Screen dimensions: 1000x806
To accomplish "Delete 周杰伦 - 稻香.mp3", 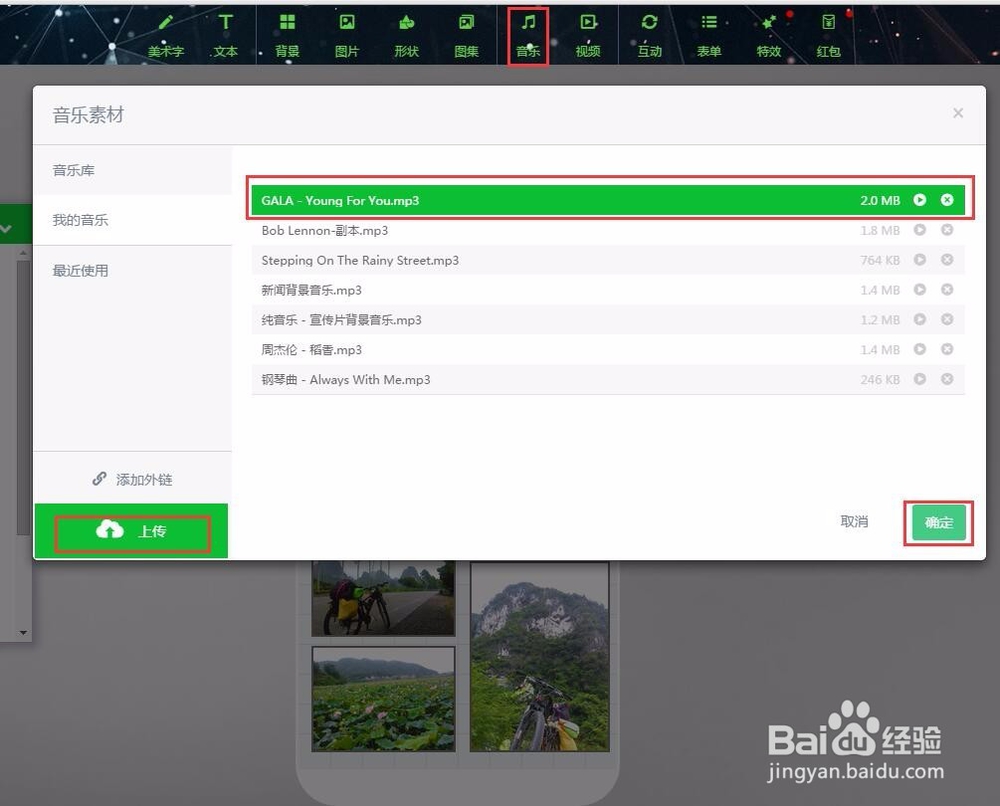I will (947, 349).
